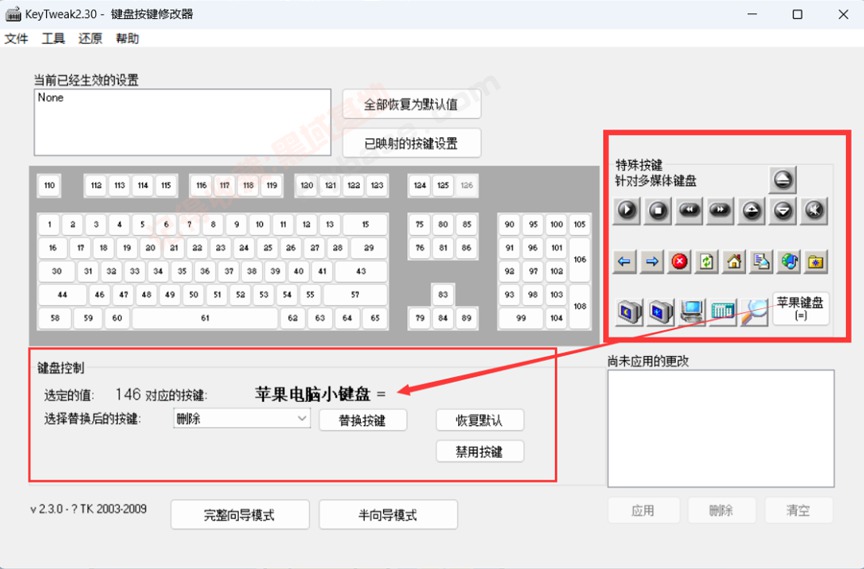Select function key 112 on layout
The image size is (864, 569).
point(96,186)
